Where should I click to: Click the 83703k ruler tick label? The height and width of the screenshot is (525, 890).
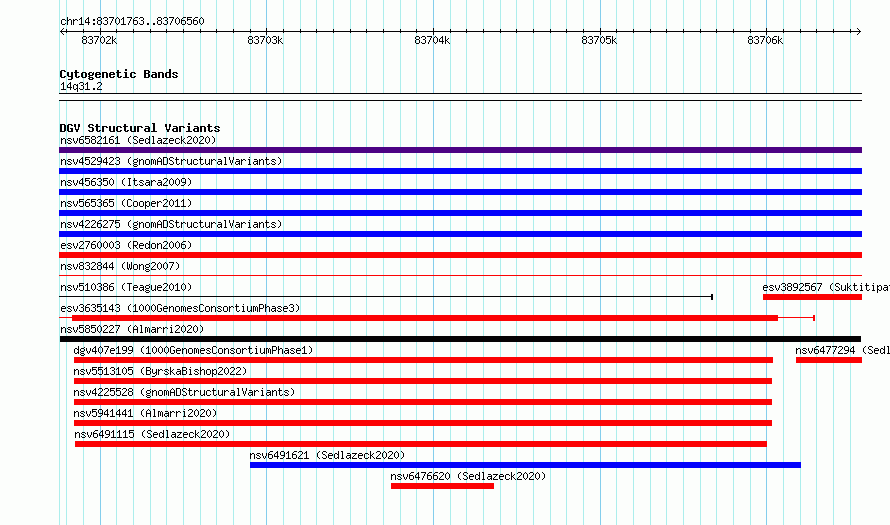[265, 40]
